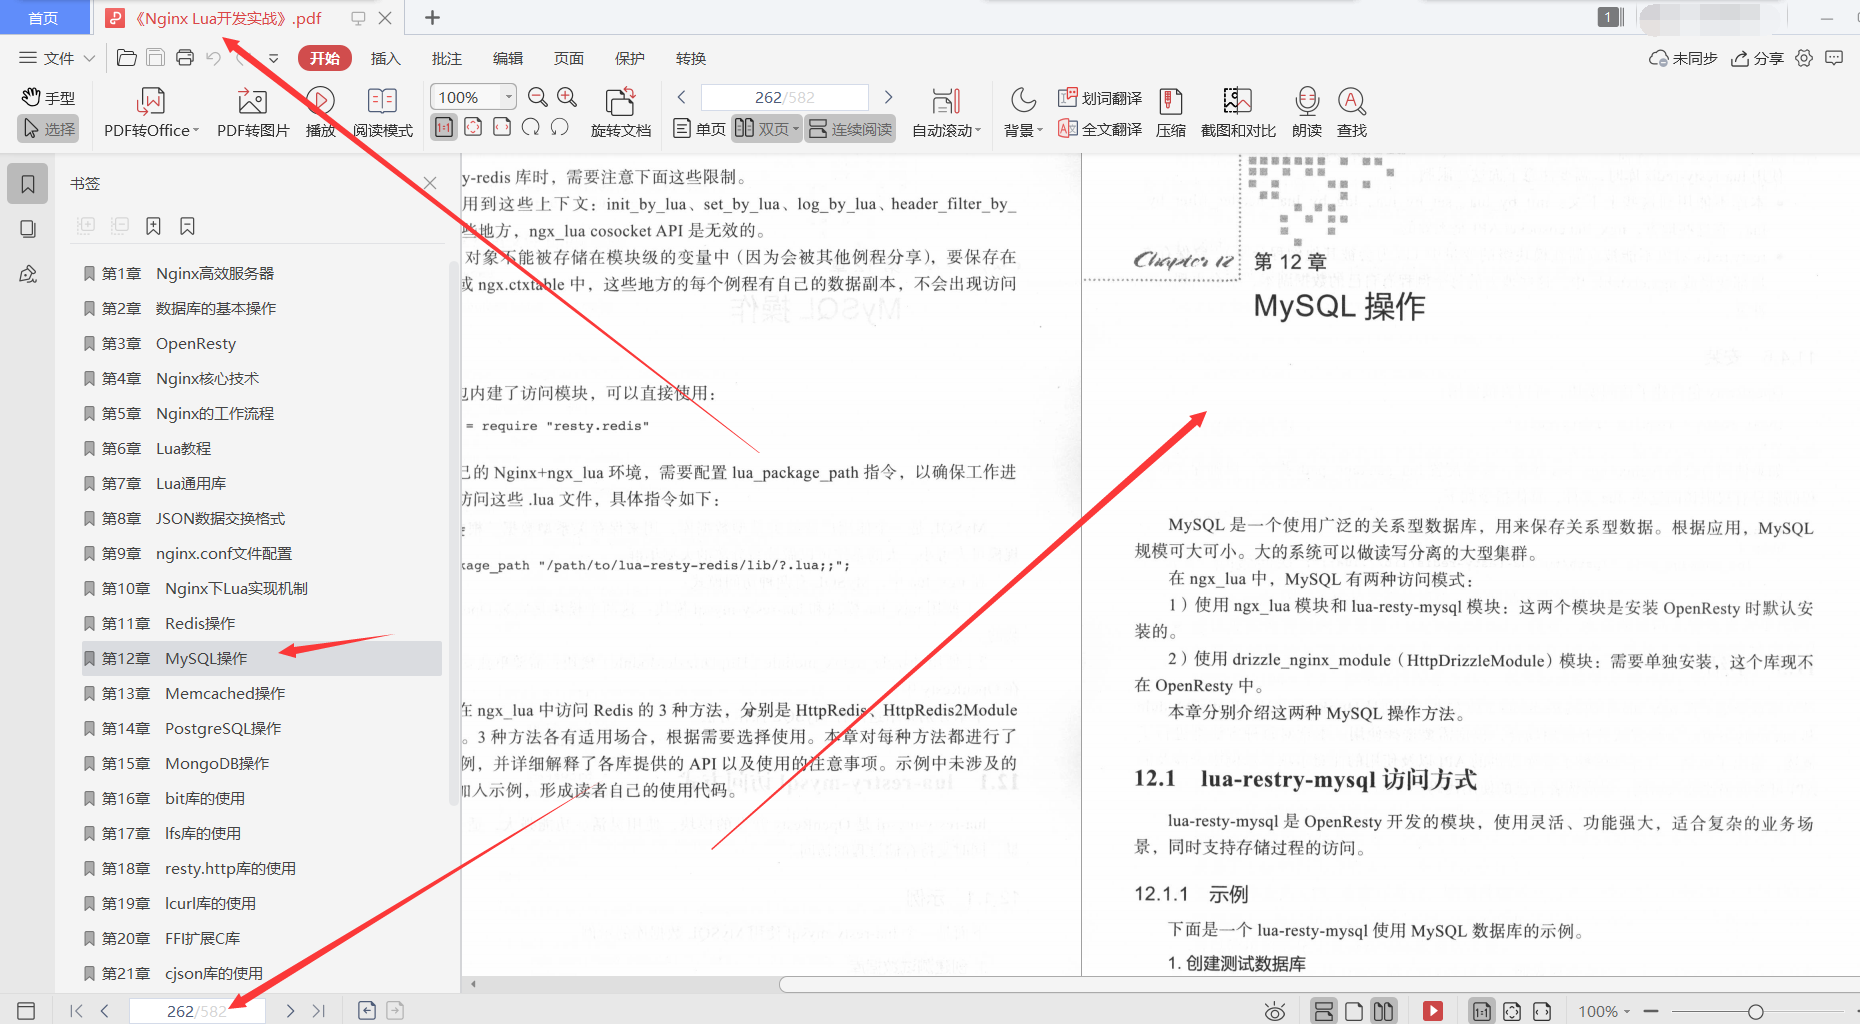The height and width of the screenshot is (1024, 1860).
Task: Switch to the 插入 ribbon tab
Action: pos(385,58)
